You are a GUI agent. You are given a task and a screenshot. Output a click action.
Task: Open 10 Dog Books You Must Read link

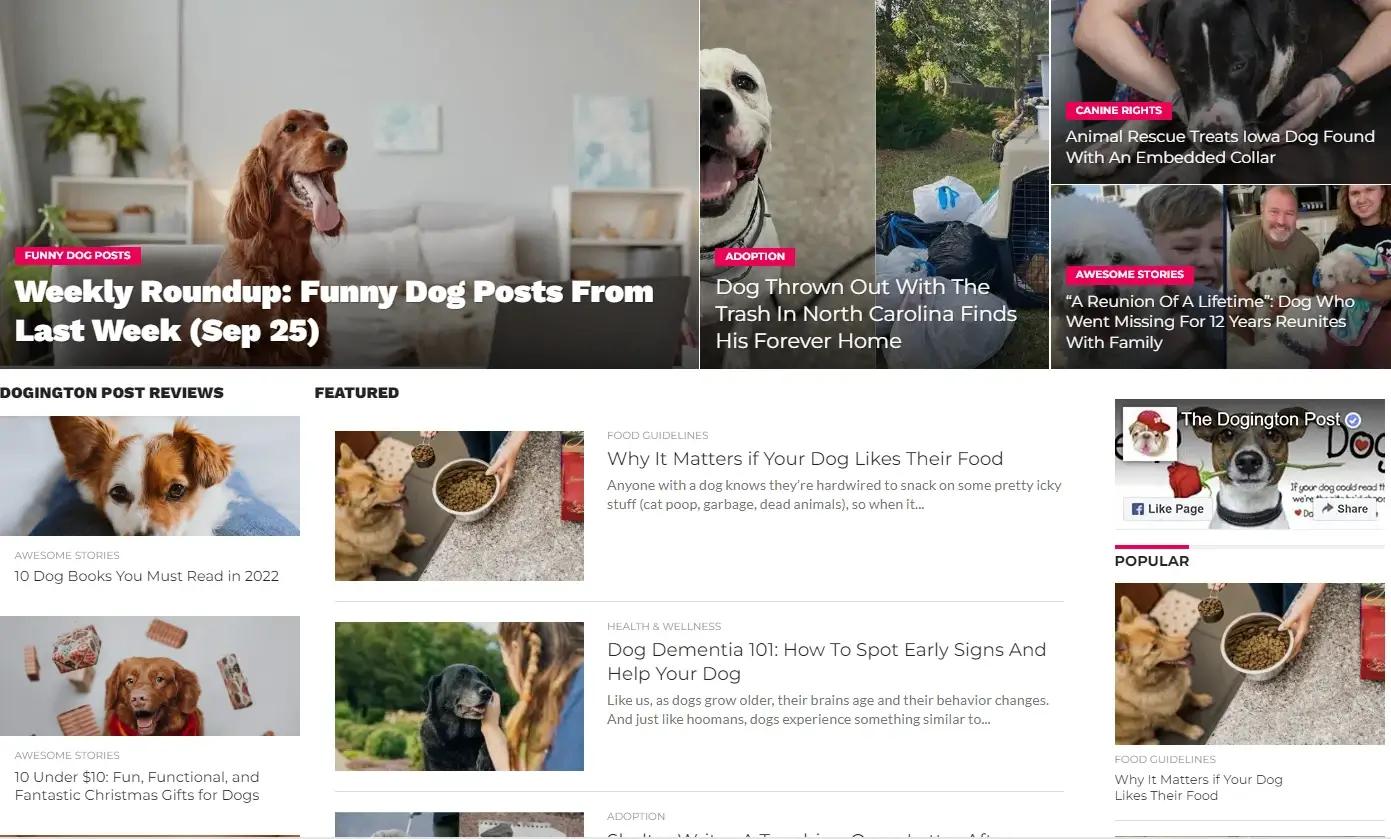(x=147, y=576)
